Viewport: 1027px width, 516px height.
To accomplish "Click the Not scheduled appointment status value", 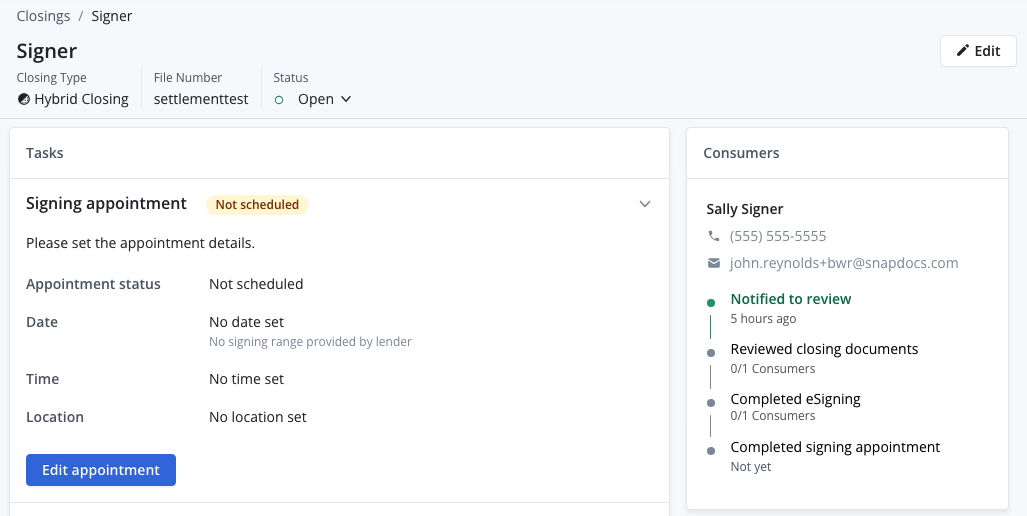I will tap(256, 284).
